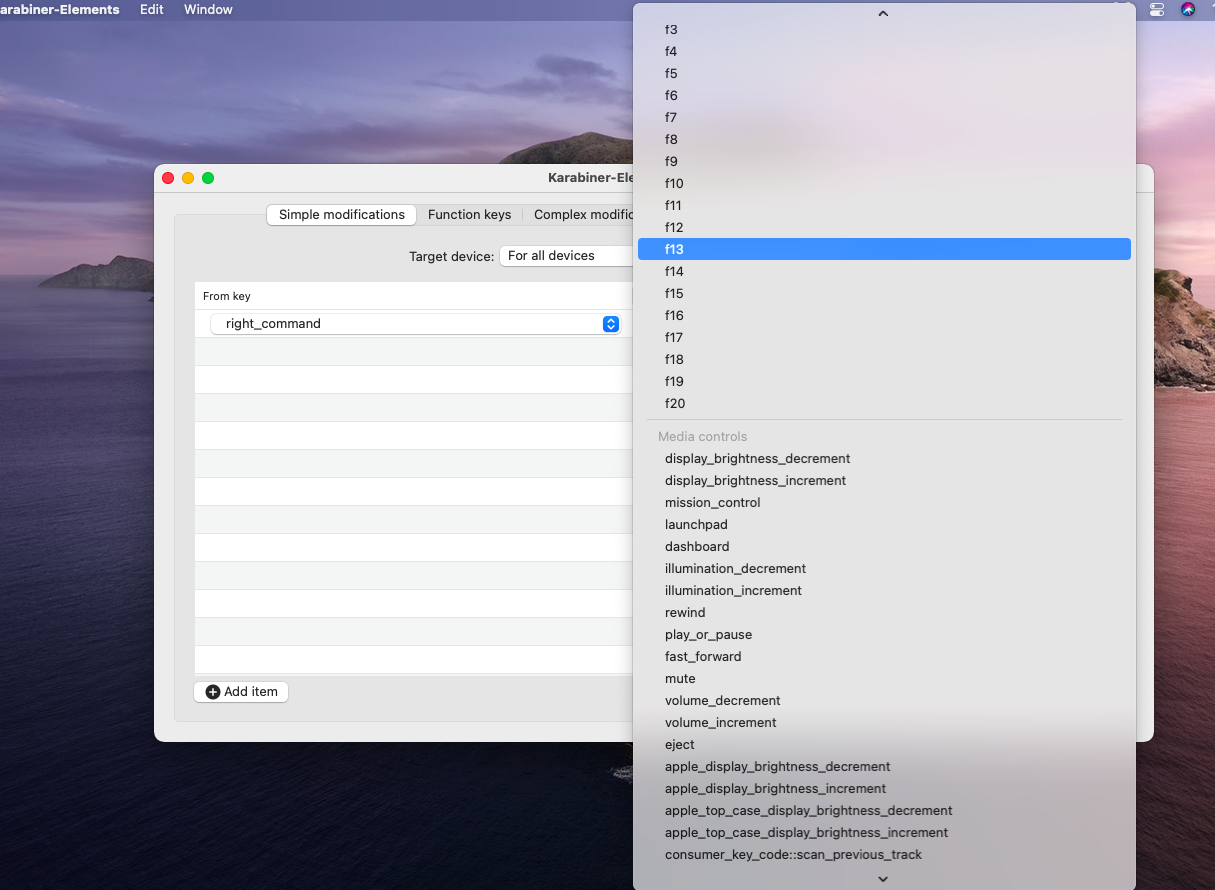This screenshot has width=1215, height=890.
Task: Open the Target device dropdown
Action: 567,256
